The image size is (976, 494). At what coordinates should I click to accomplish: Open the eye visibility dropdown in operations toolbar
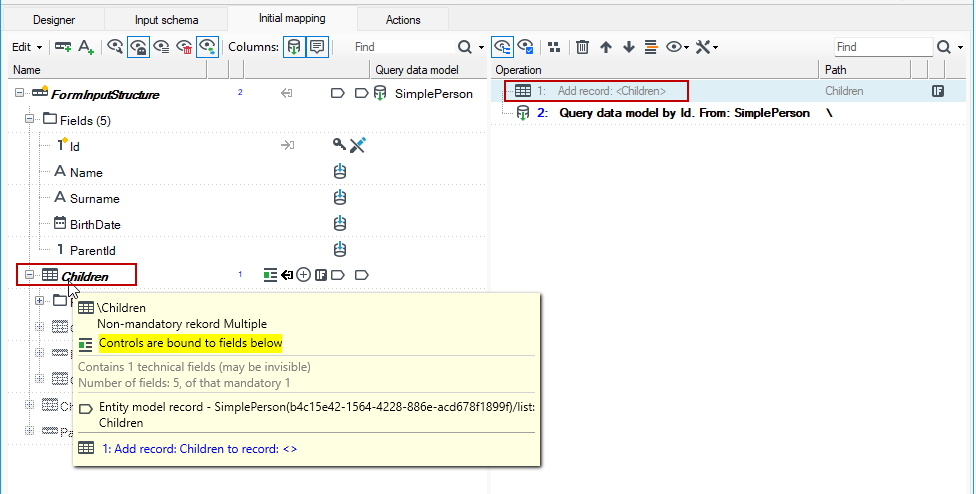coord(677,47)
